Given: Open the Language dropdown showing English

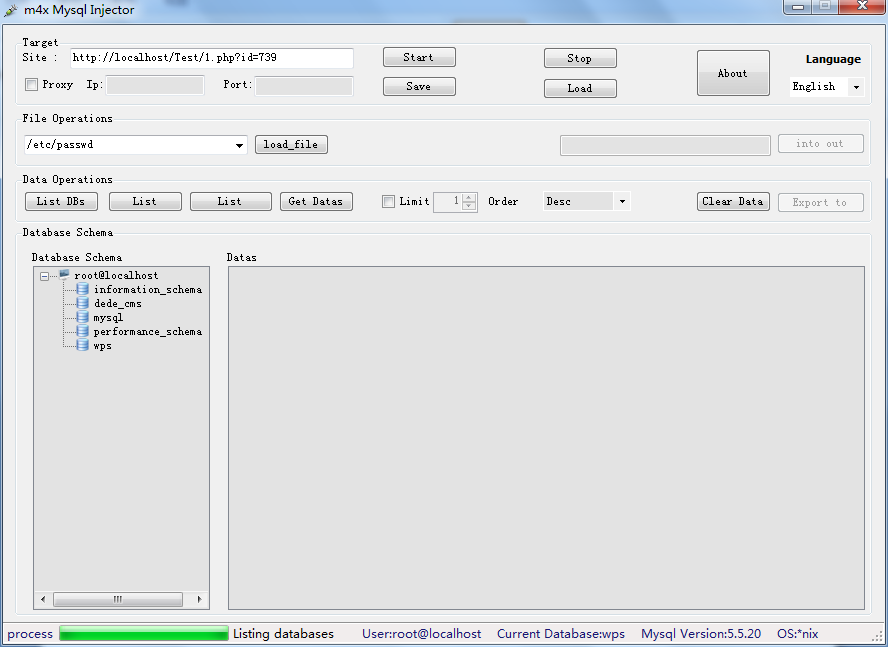Looking at the screenshot, I should pyautogui.click(x=827, y=87).
